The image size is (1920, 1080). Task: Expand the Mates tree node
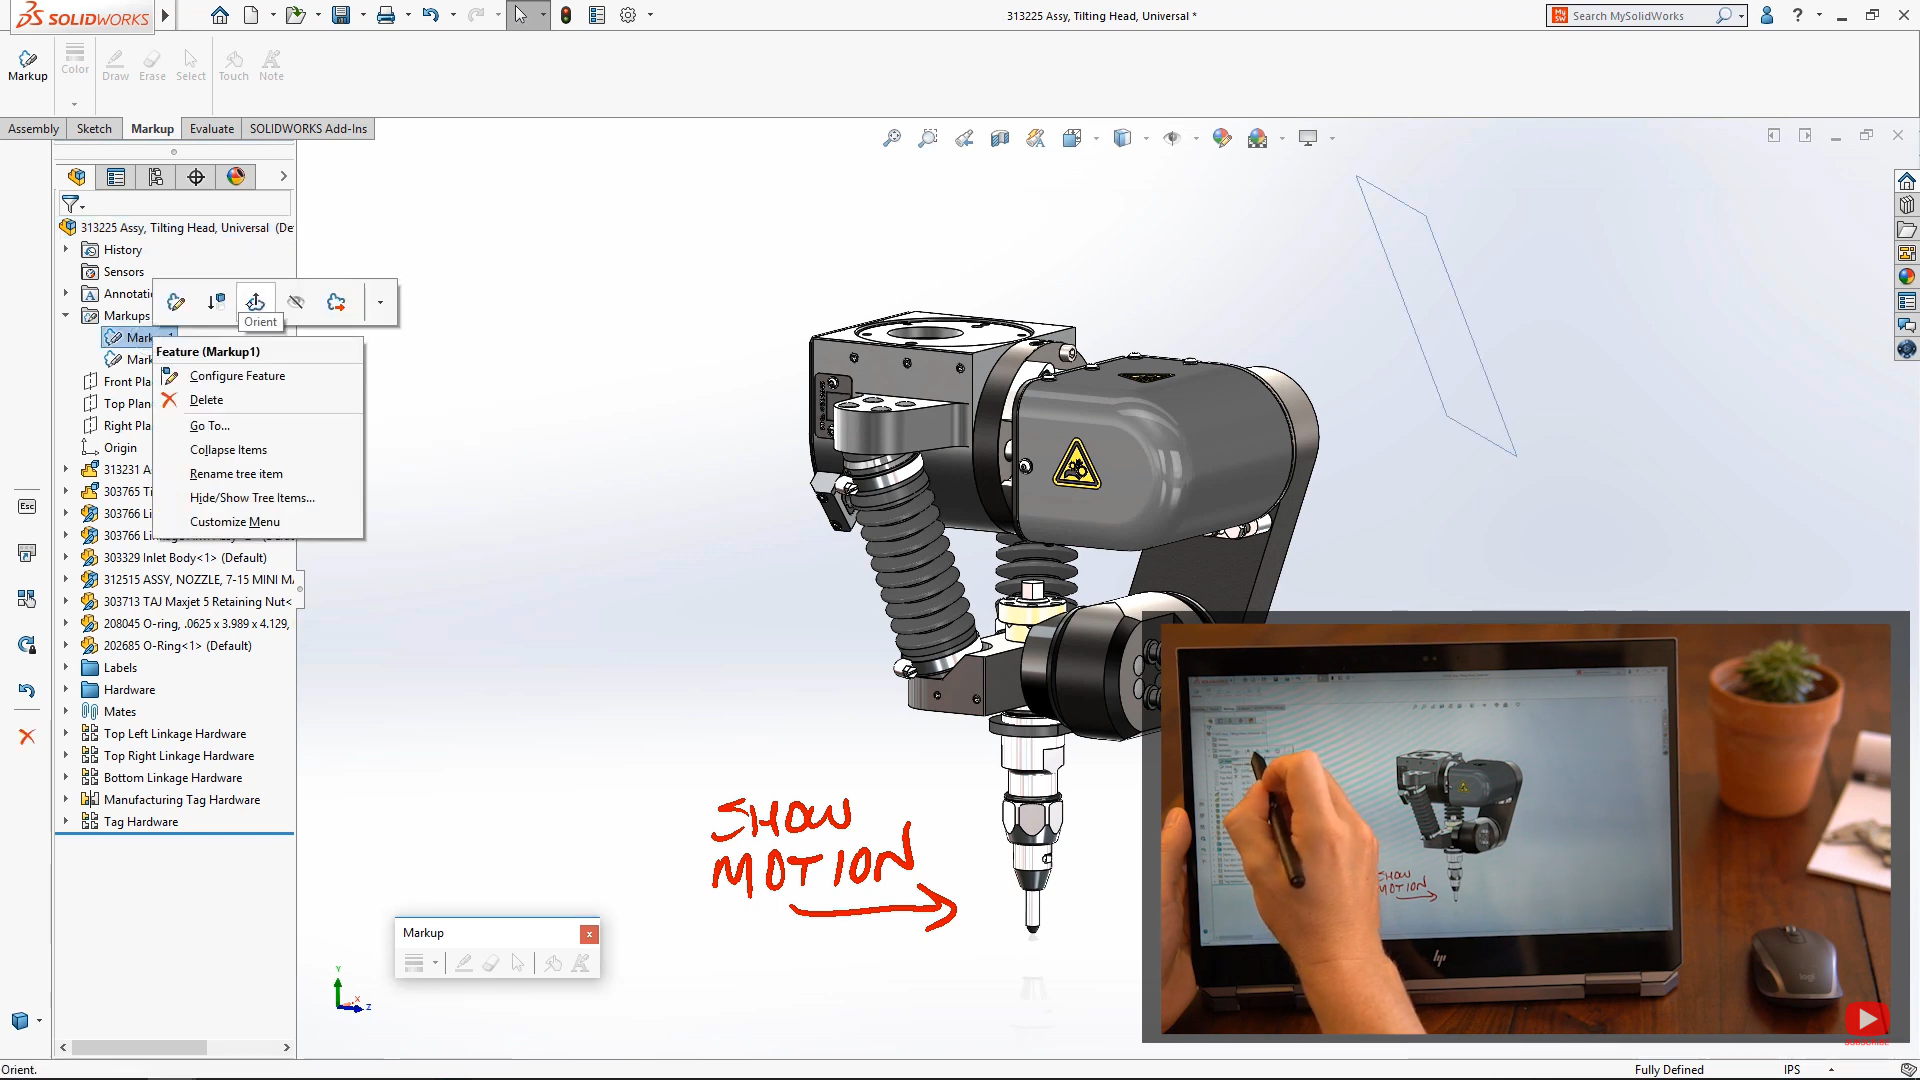pos(68,711)
